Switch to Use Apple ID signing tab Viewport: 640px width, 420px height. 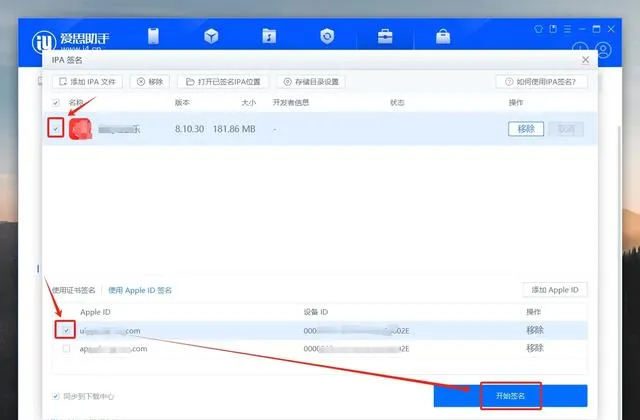140,290
